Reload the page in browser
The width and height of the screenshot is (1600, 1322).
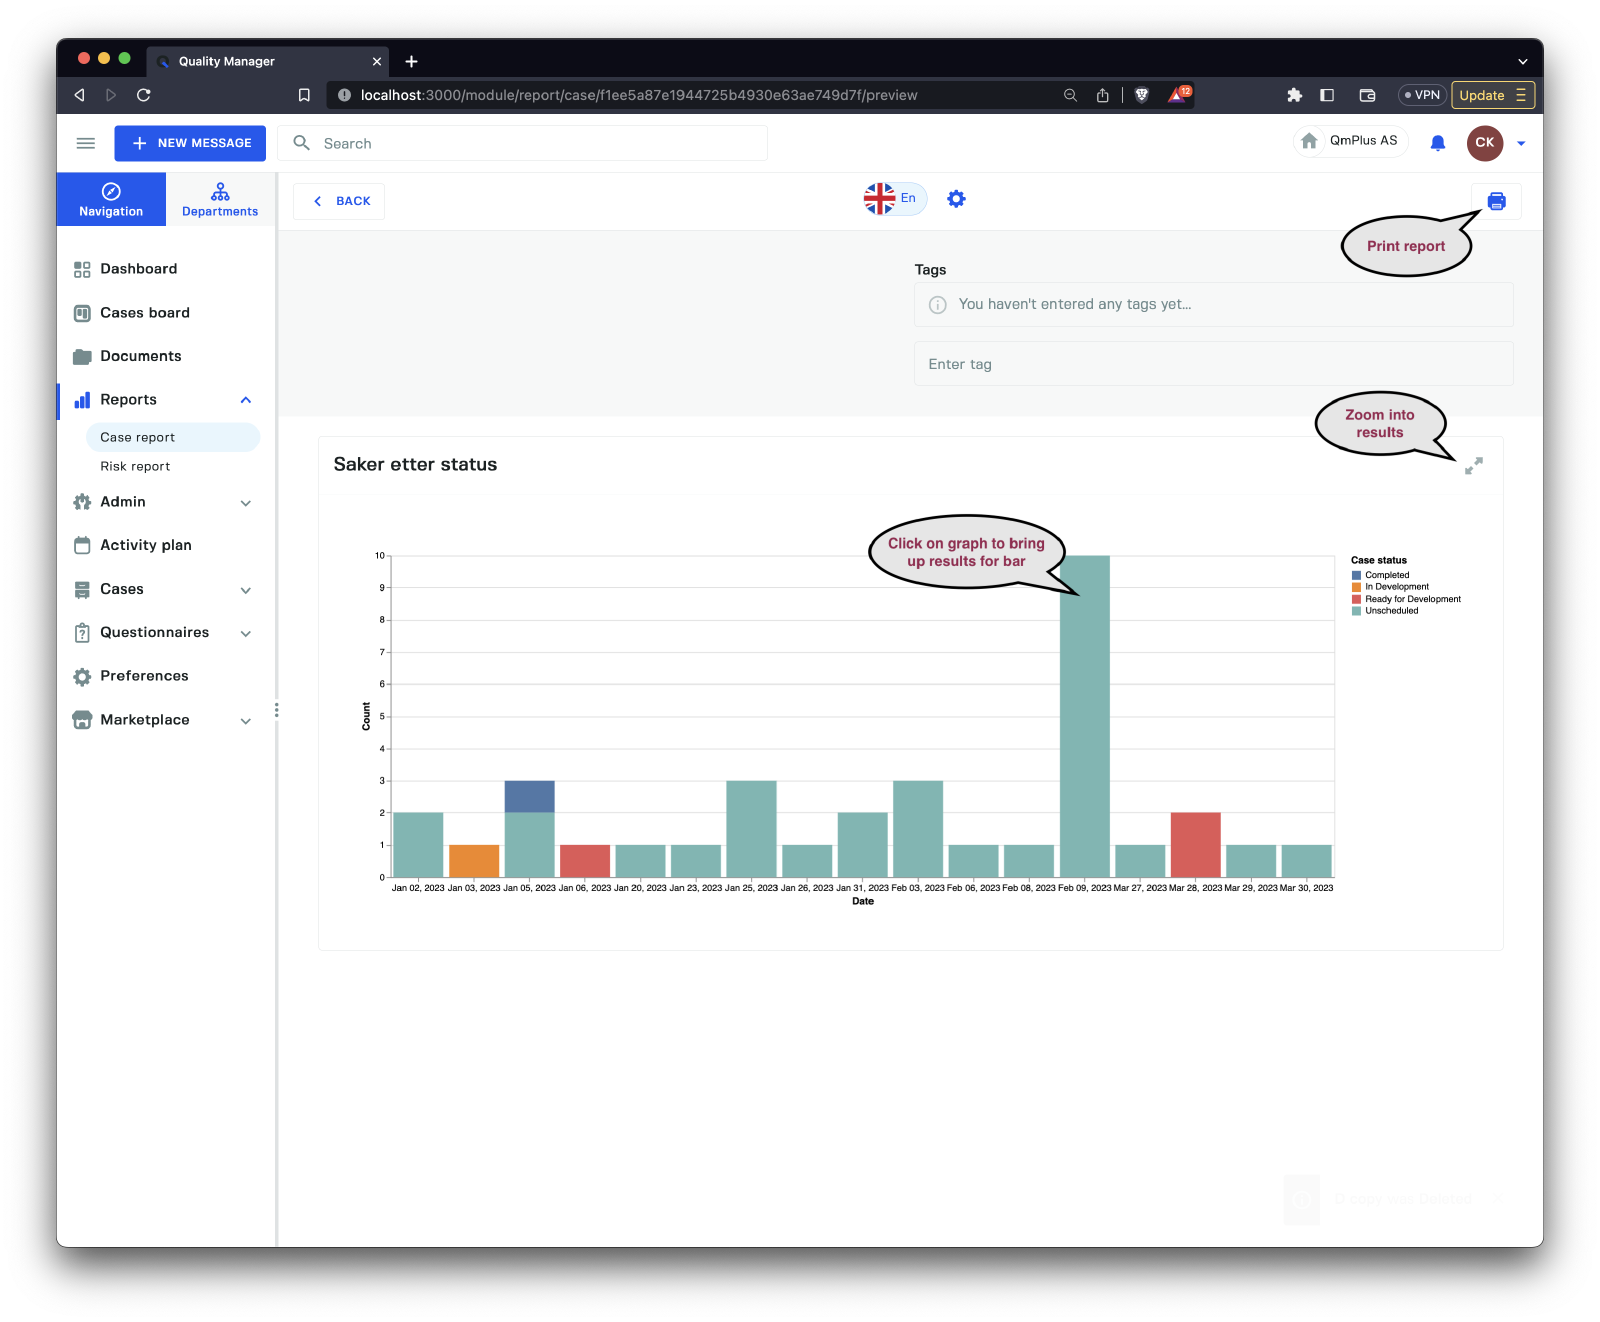144,95
